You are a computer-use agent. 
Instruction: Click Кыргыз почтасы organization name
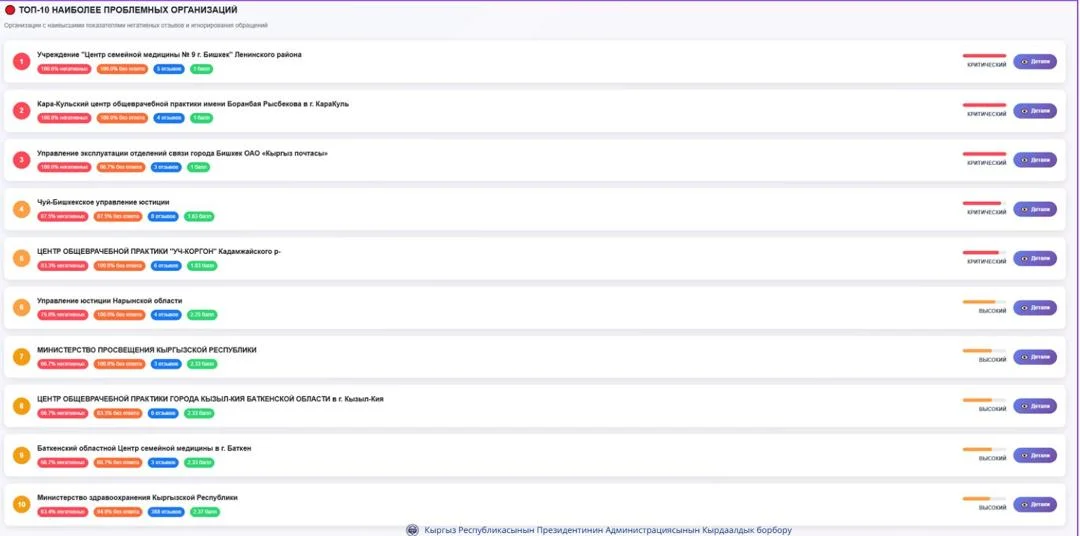[x=182, y=153]
